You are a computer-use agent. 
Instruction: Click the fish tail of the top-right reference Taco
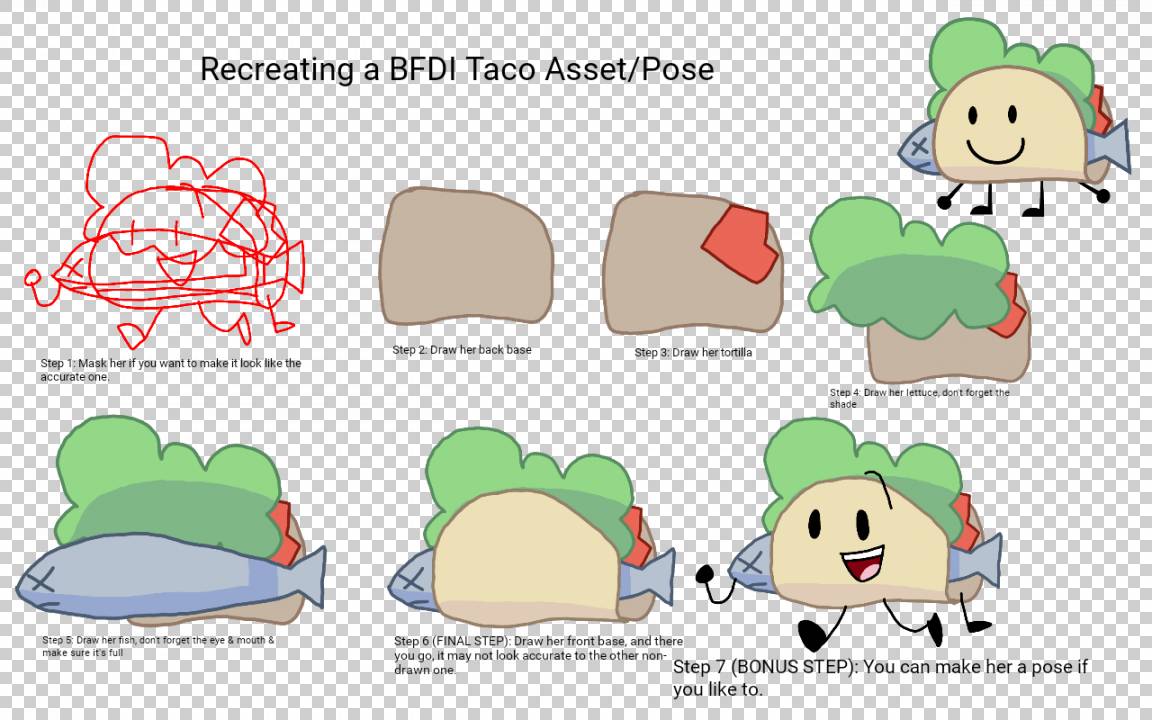pyautogui.click(x=1112, y=147)
